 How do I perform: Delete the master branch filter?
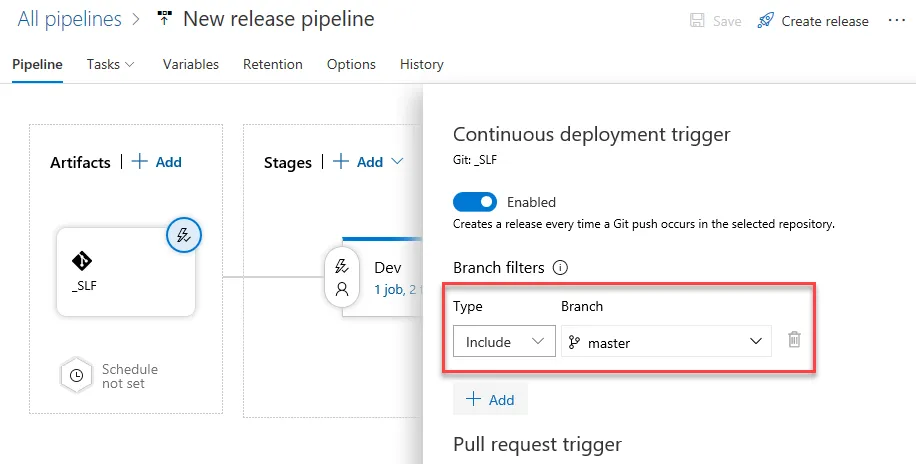click(x=794, y=340)
